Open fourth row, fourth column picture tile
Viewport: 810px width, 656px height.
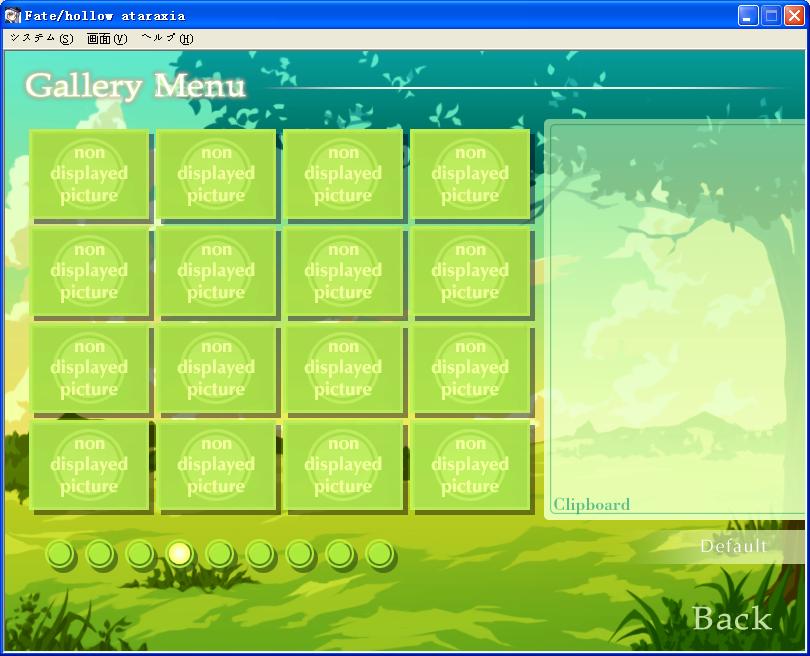[471, 465]
